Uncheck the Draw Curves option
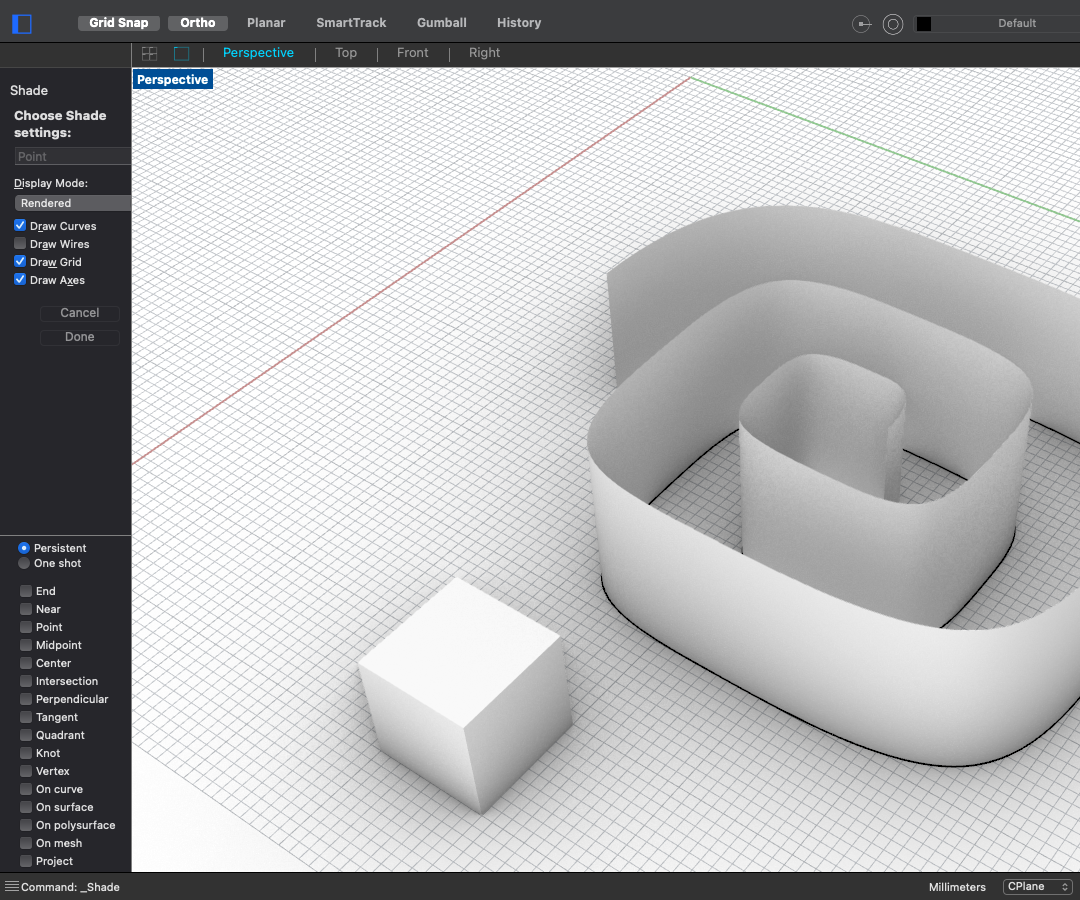The width and height of the screenshot is (1080, 900). point(19,225)
